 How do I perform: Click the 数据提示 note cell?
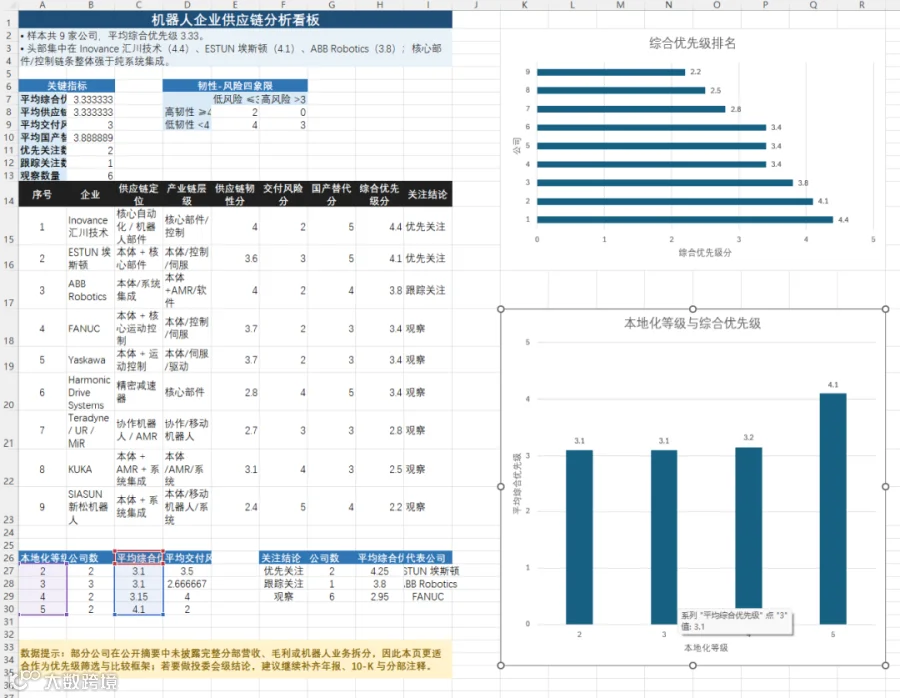(235, 660)
